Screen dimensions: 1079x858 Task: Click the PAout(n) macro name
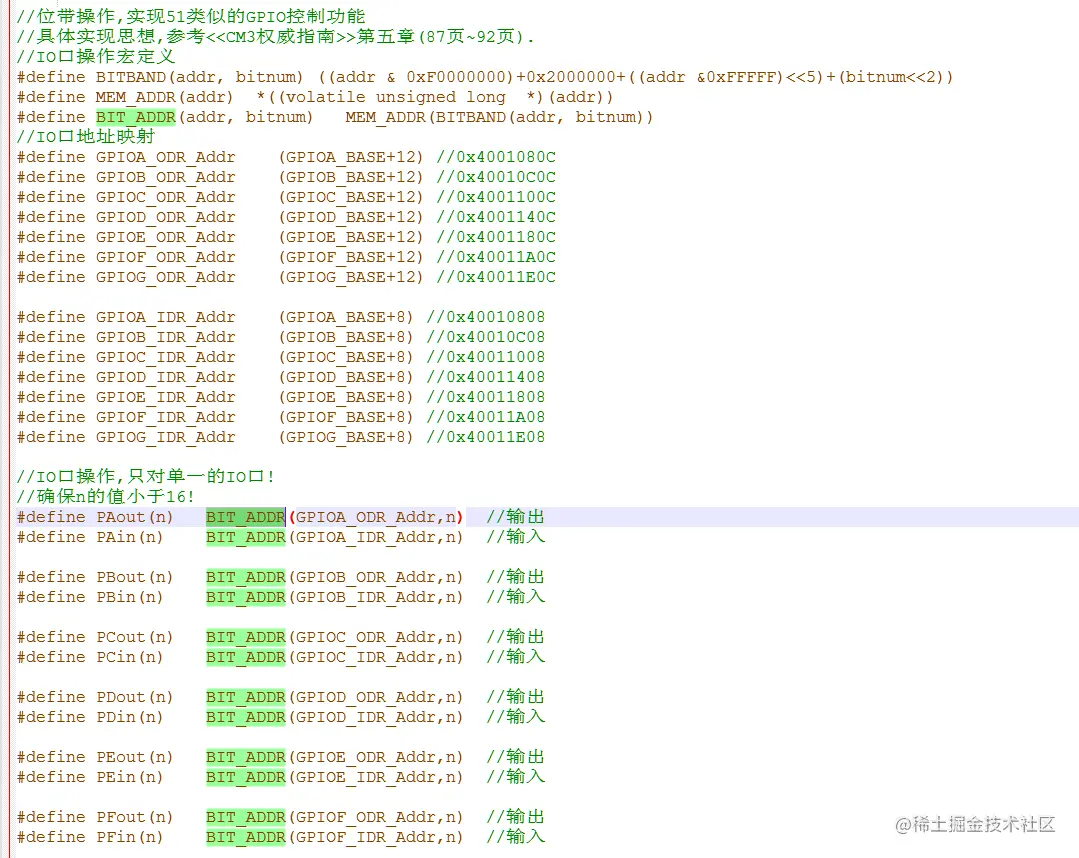(x=134, y=517)
